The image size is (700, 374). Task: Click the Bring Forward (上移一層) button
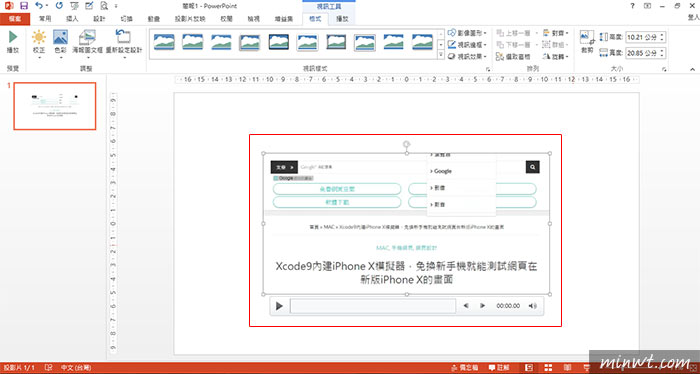(x=513, y=33)
